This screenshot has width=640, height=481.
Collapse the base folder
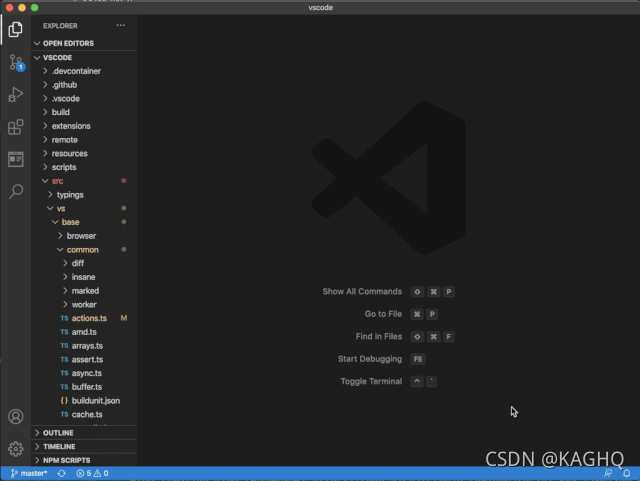(84, 222)
